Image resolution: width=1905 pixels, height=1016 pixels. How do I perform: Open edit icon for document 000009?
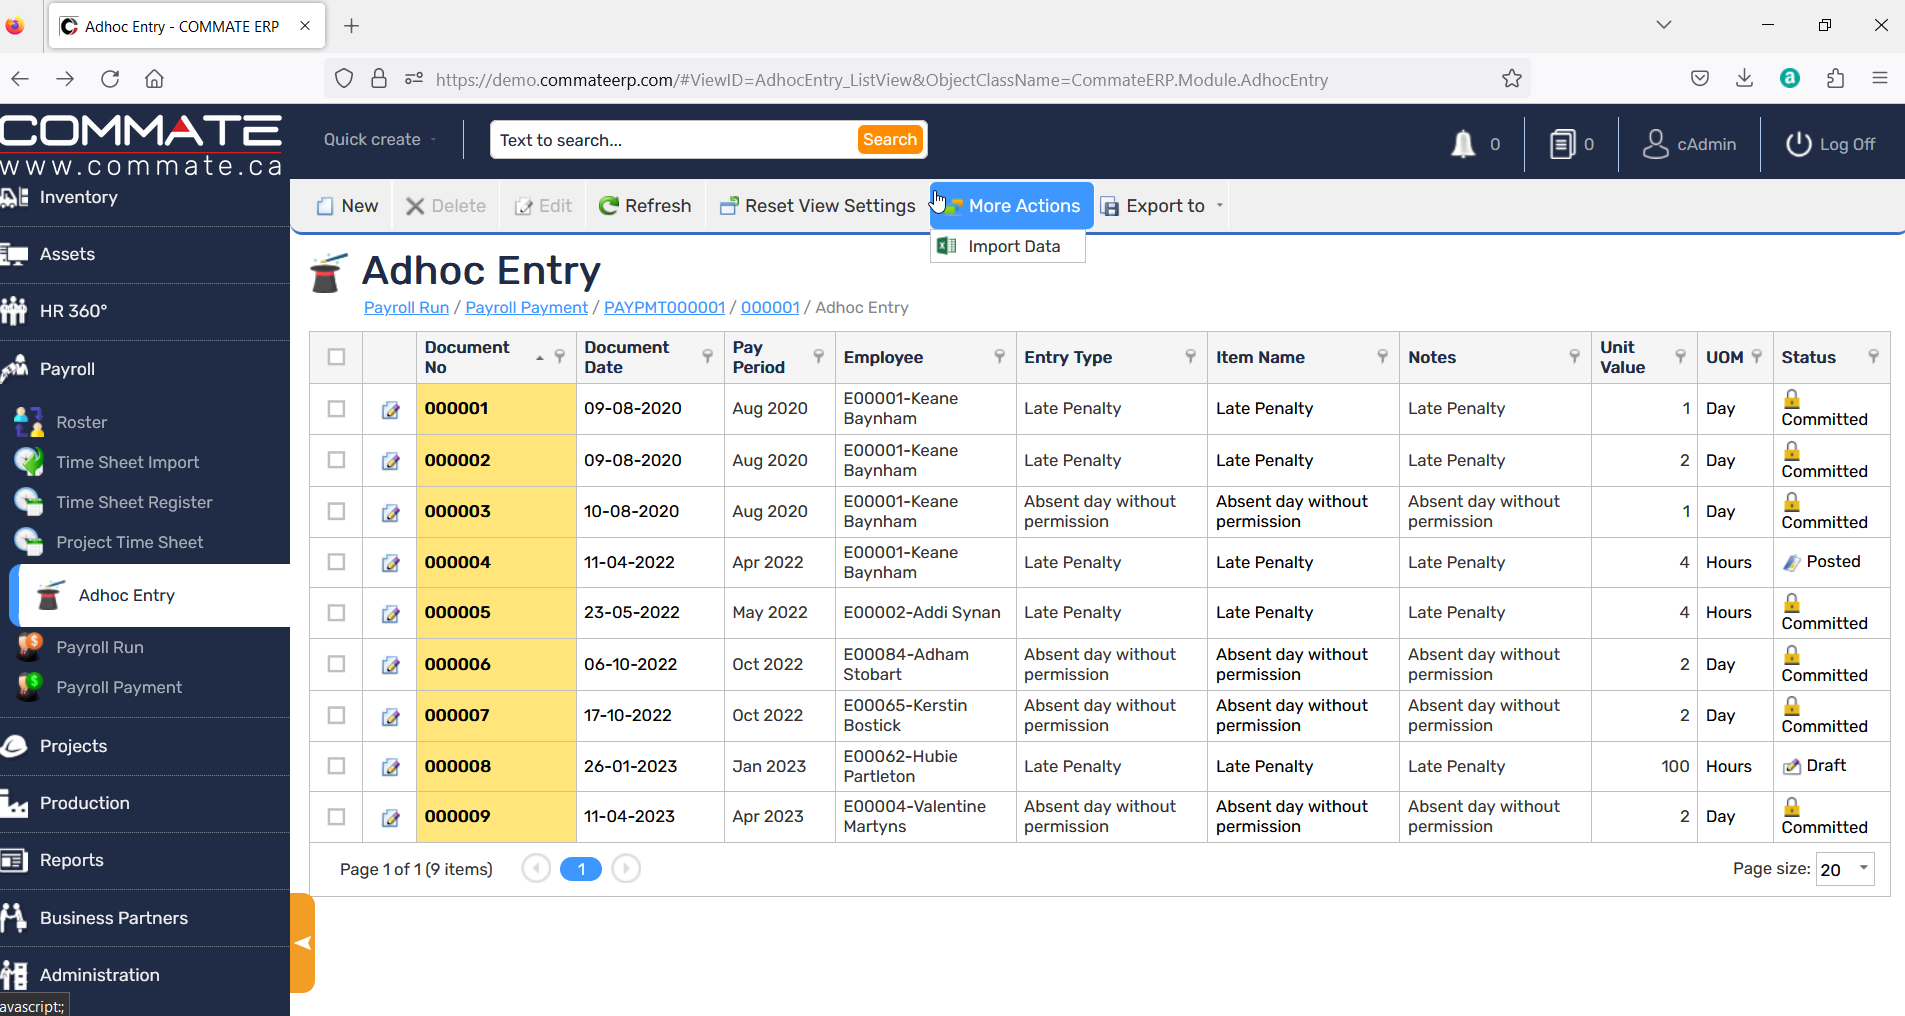pyautogui.click(x=390, y=818)
